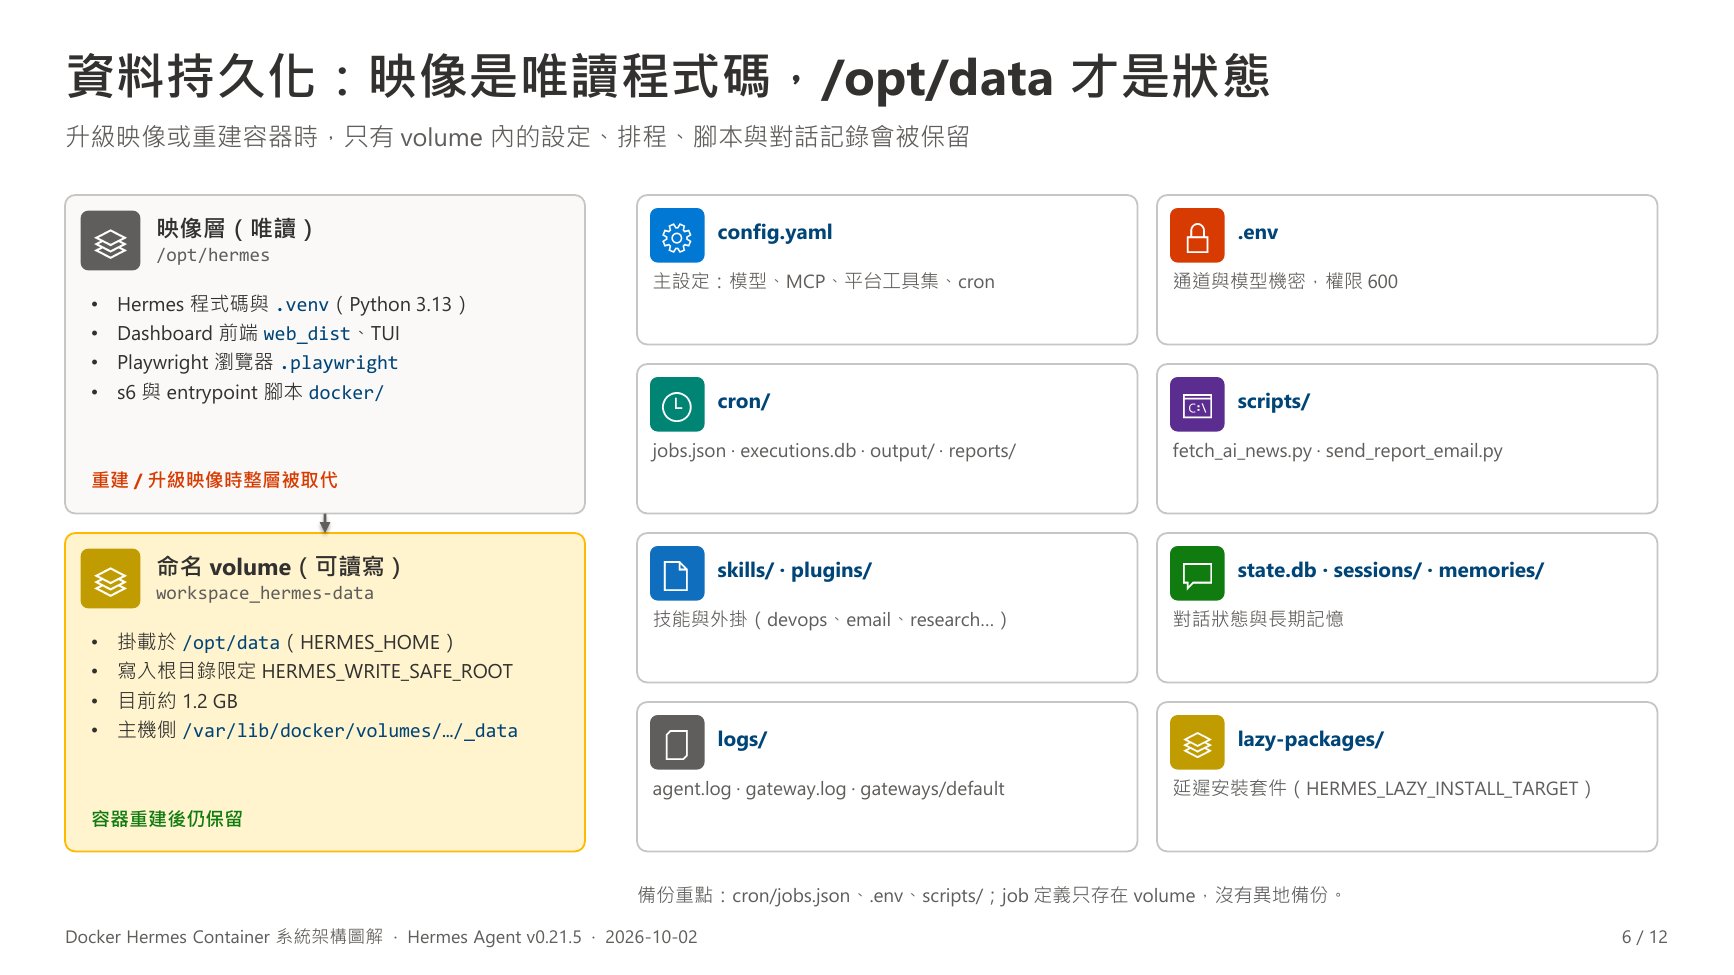Screen dimensions: 1734x975
Task: Click the 通道與模型機密，權限 600 description
Action: 1285,282
